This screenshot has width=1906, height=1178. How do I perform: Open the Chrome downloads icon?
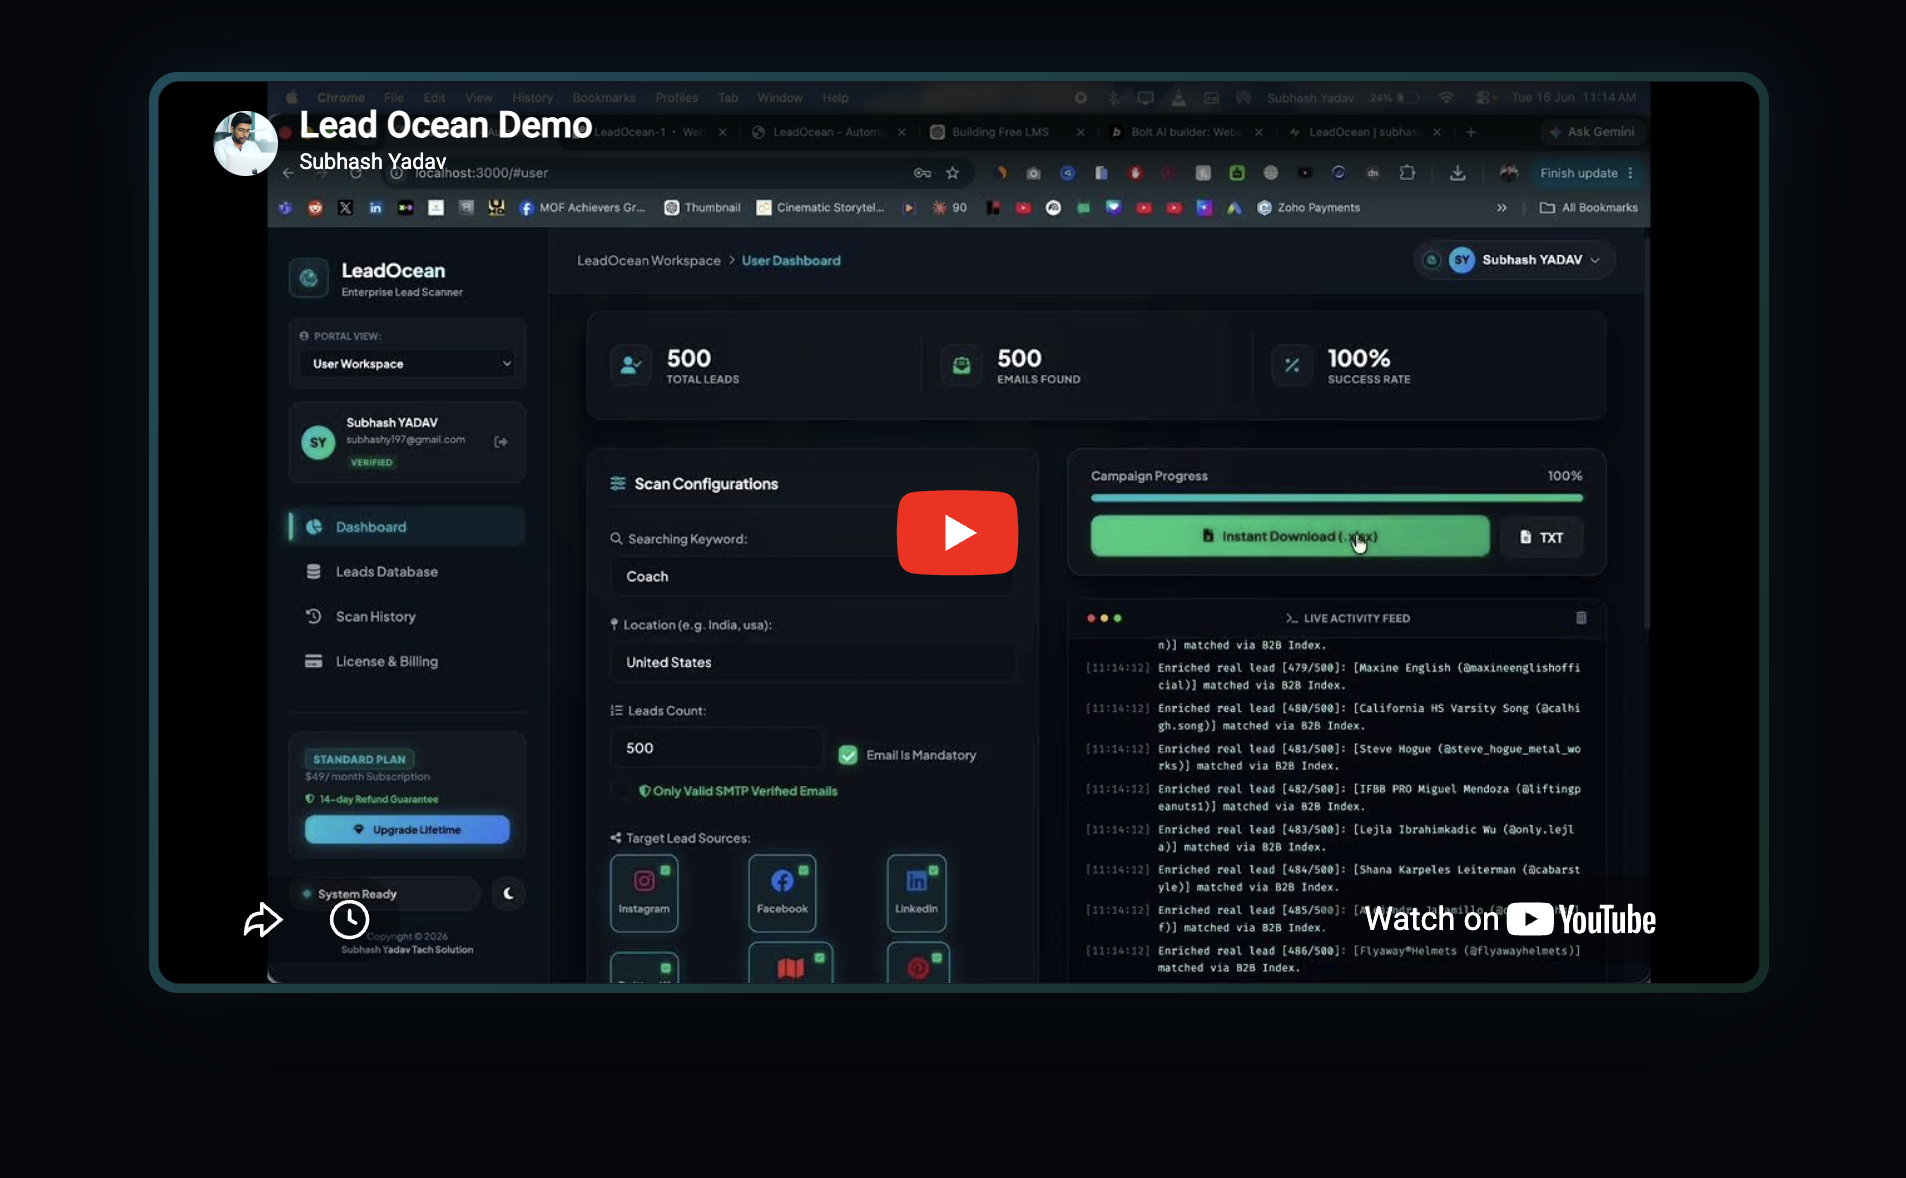click(1458, 173)
